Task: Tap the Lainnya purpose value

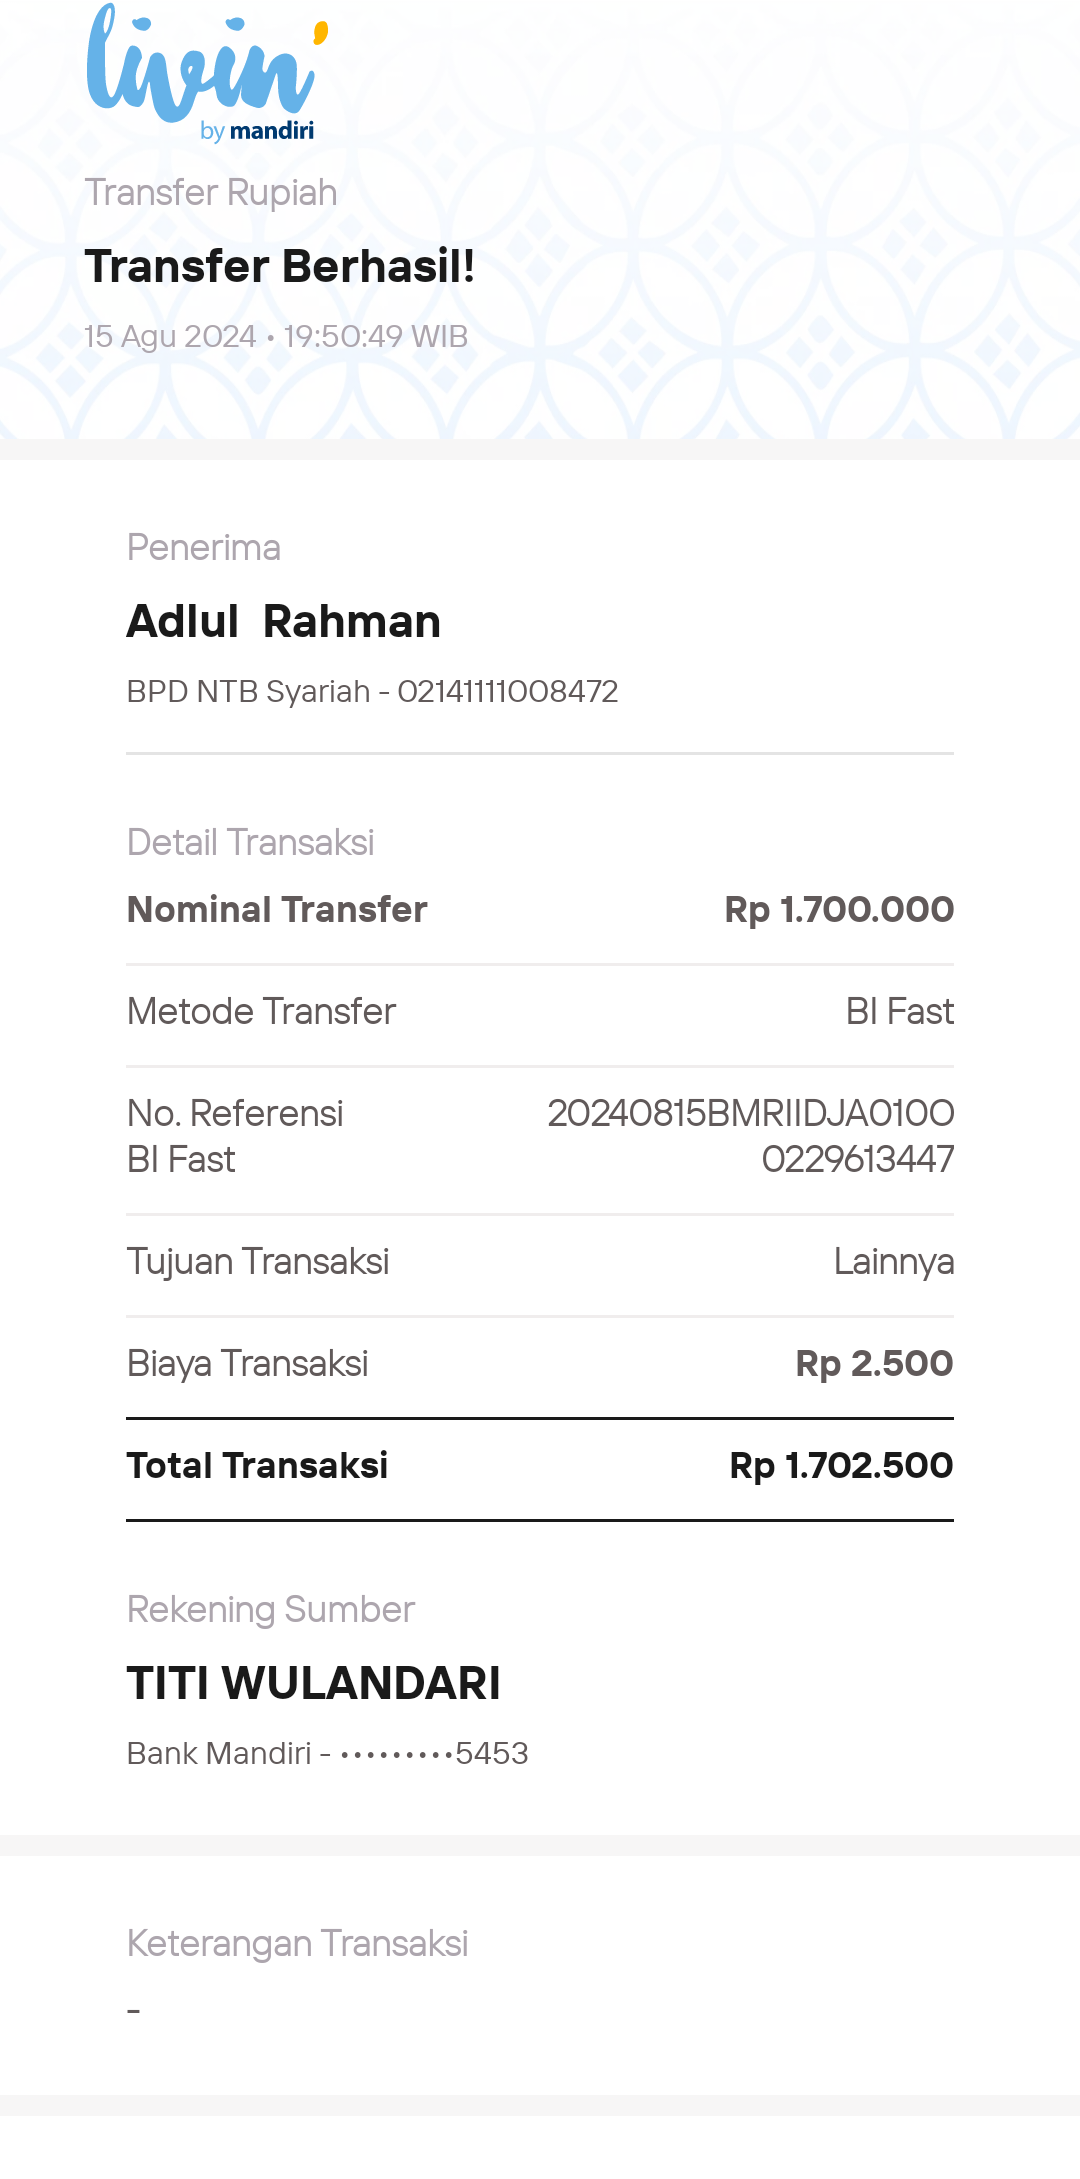Action: point(893,1262)
